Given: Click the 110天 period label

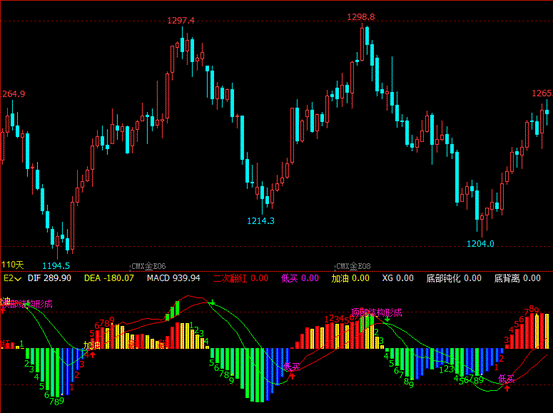Looking at the screenshot, I should [x=13, y=265].
